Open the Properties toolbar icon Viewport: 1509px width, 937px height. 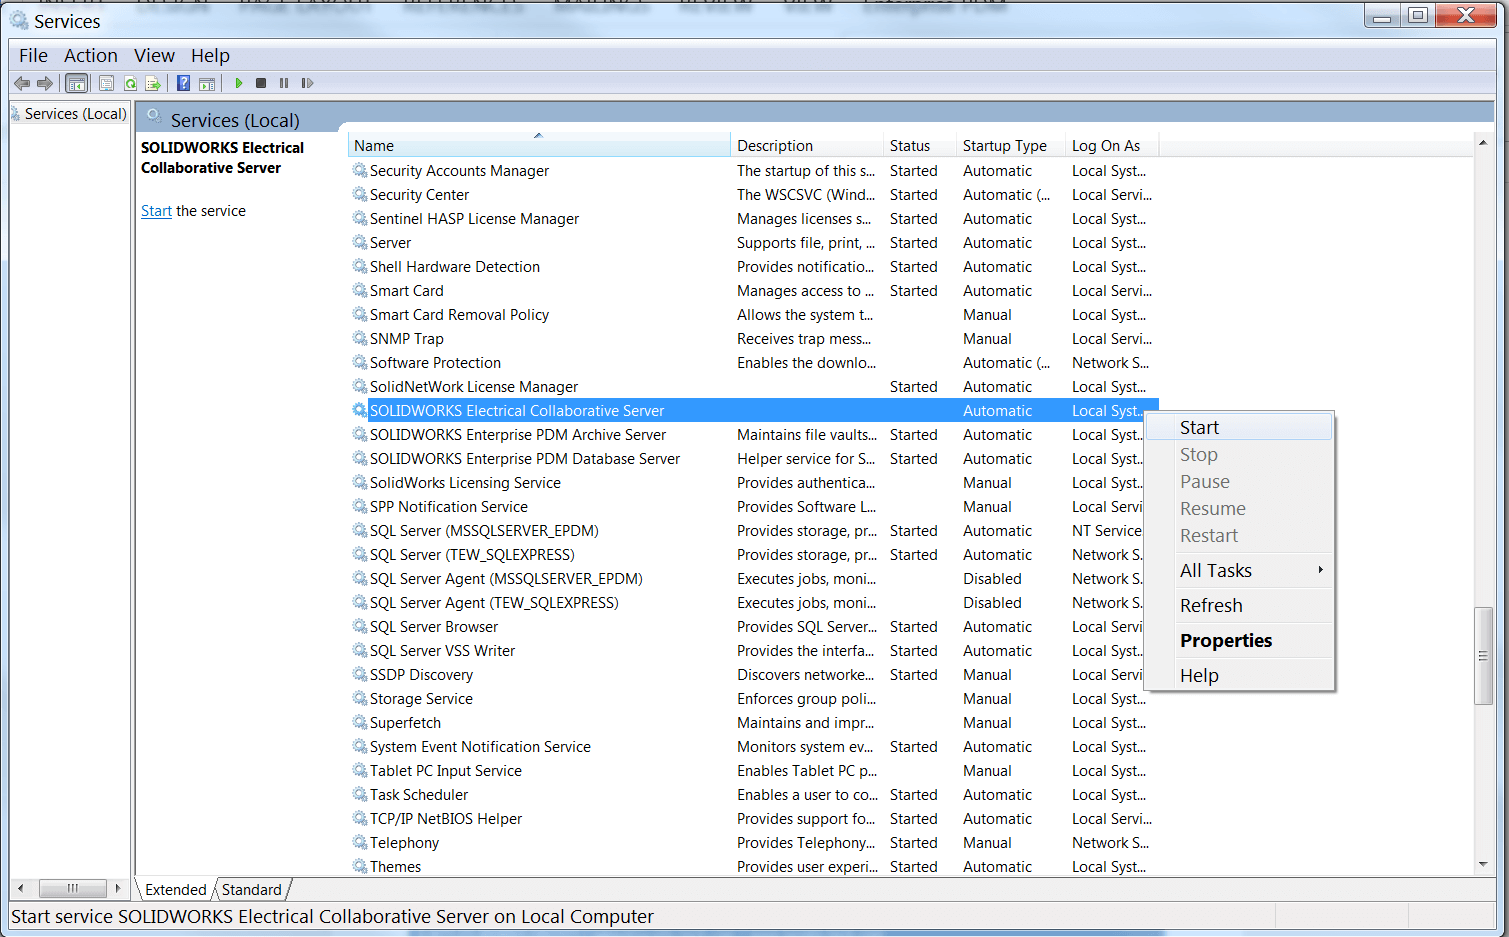(x=106, y=83)
